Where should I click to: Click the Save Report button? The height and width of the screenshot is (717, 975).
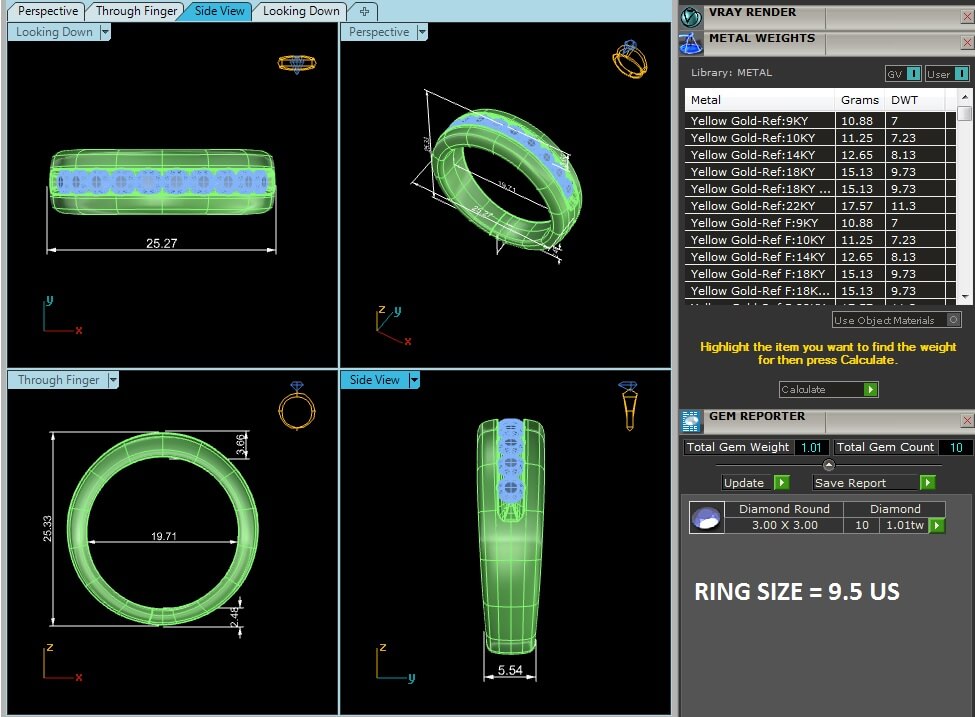(874, 483)
